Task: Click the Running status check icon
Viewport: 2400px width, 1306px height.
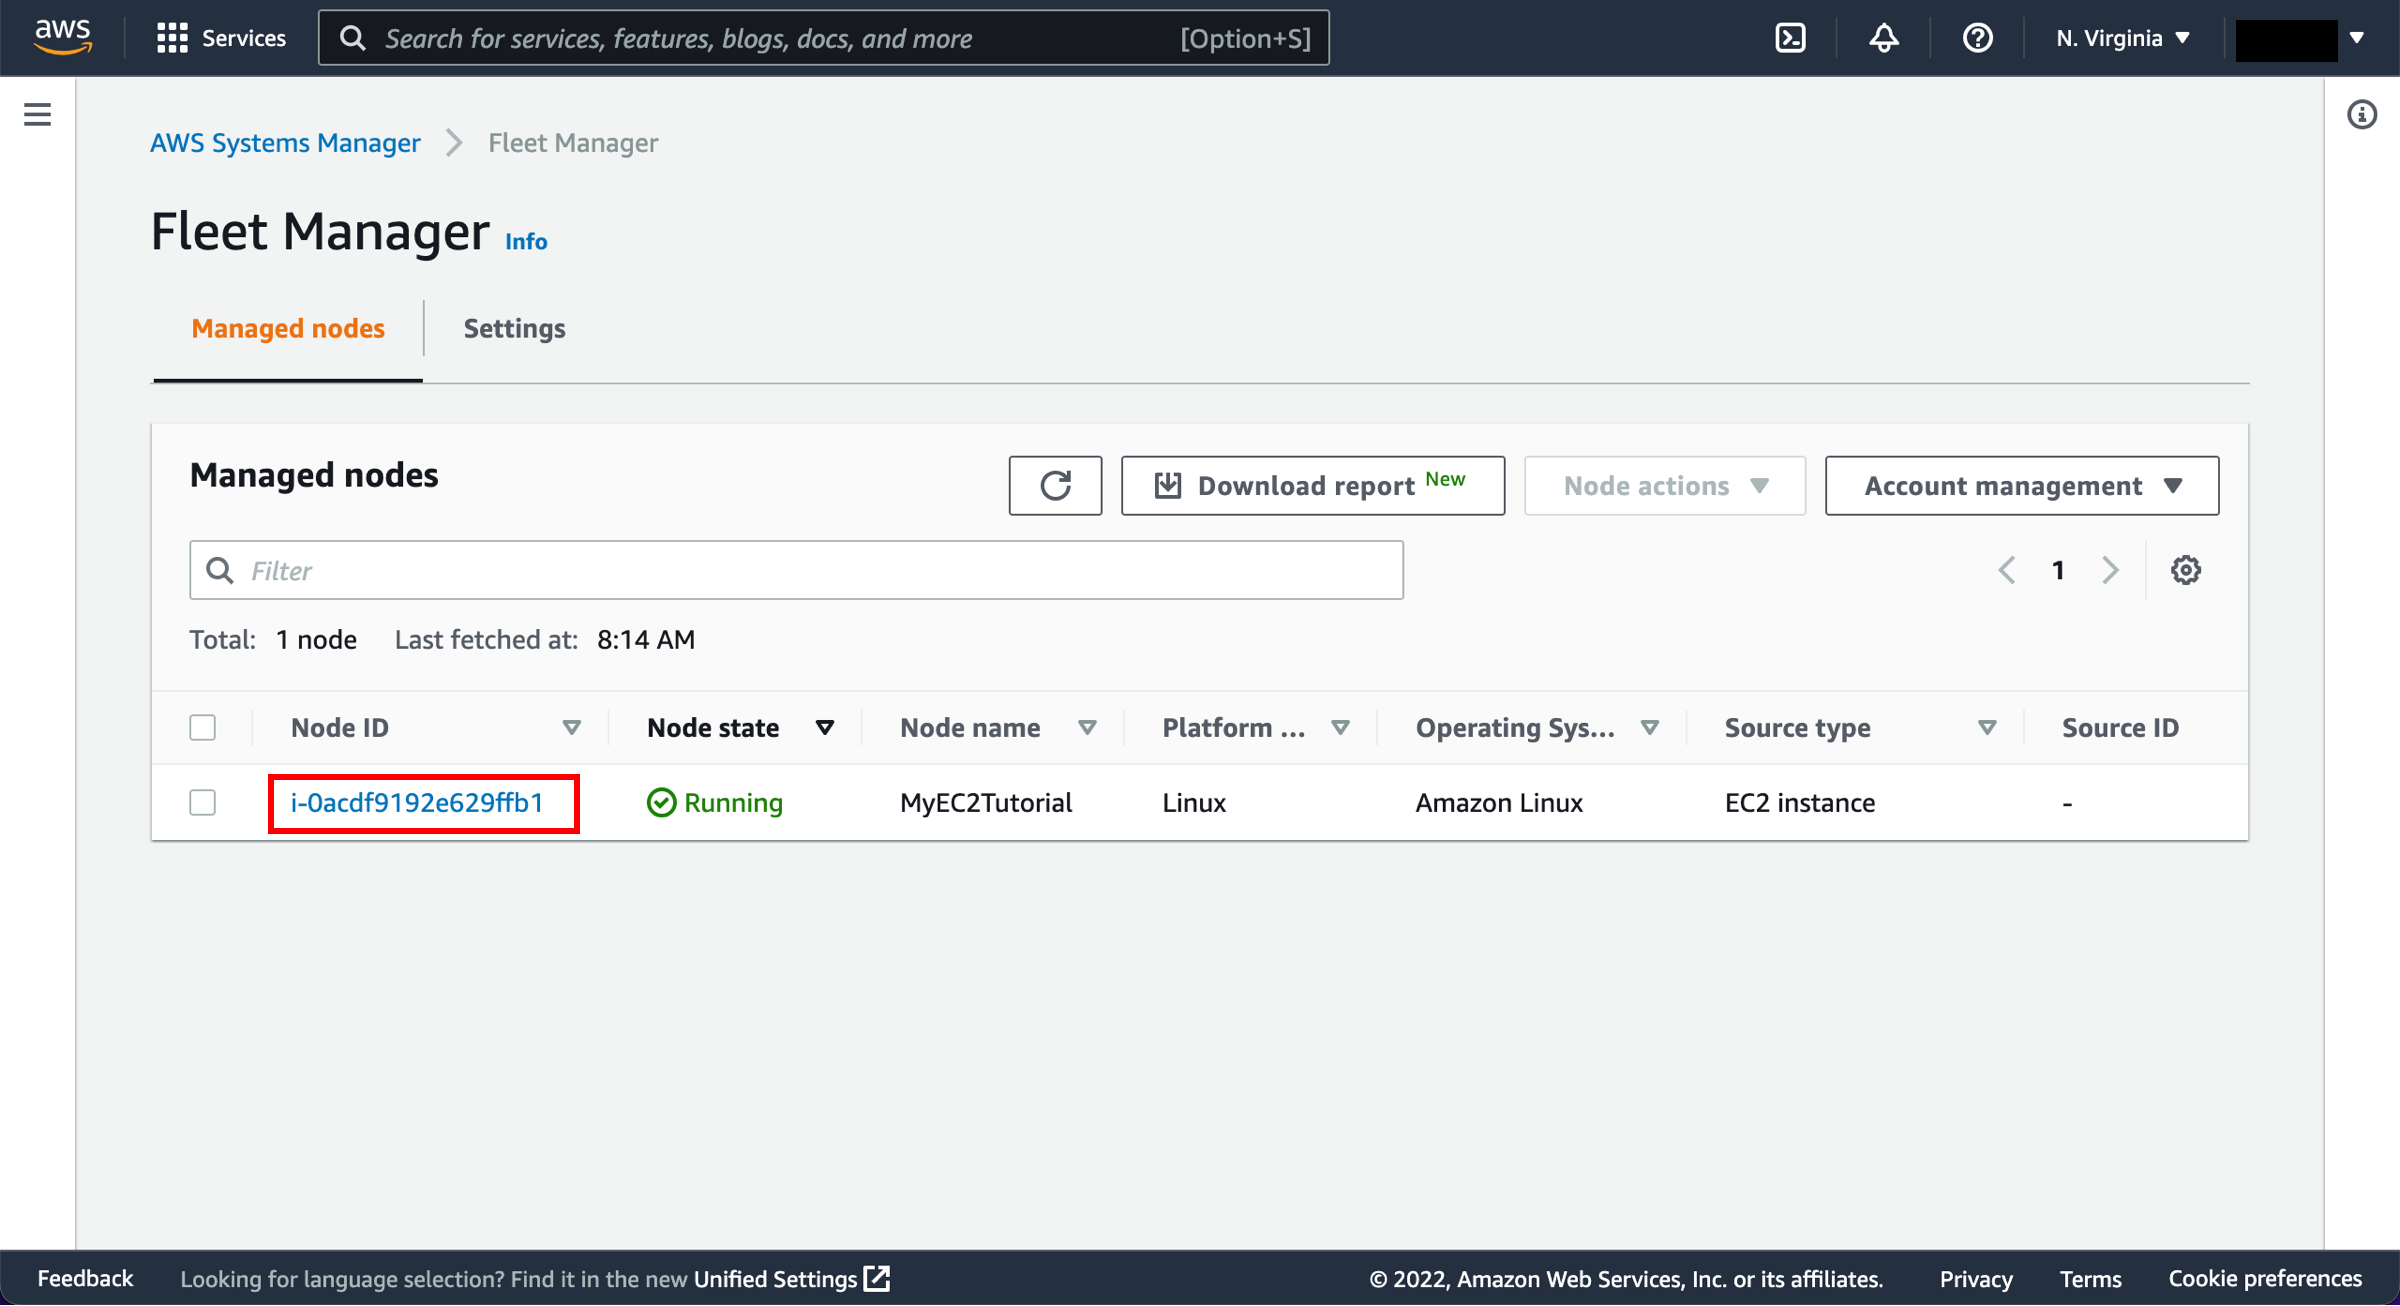Action: click(x=661, y=803)
